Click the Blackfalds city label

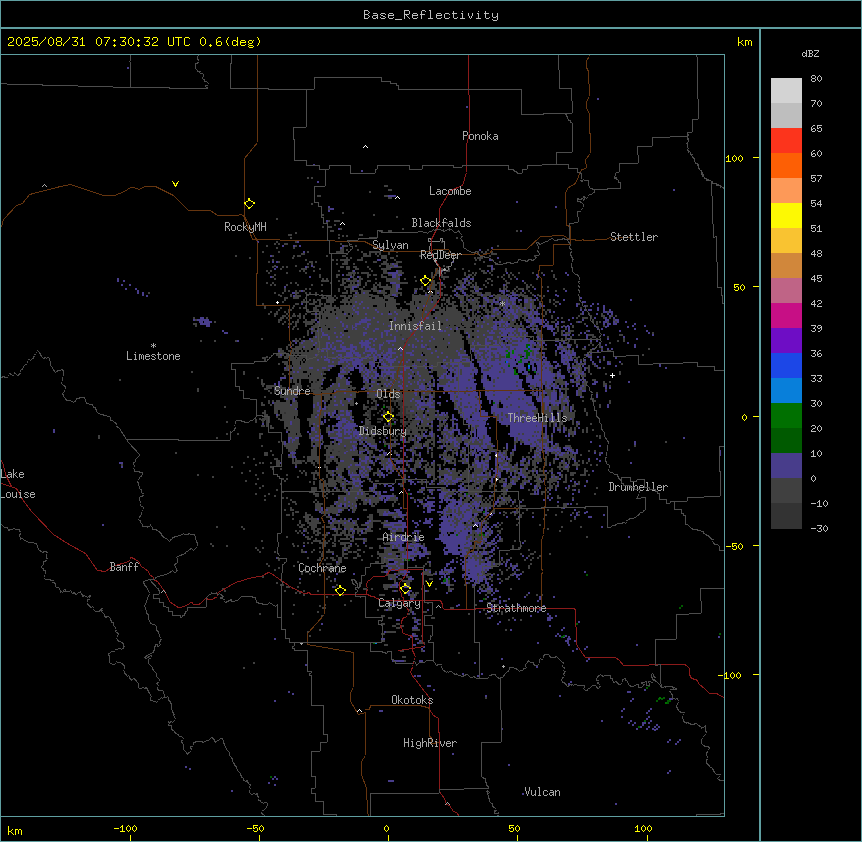click(441, 223)
